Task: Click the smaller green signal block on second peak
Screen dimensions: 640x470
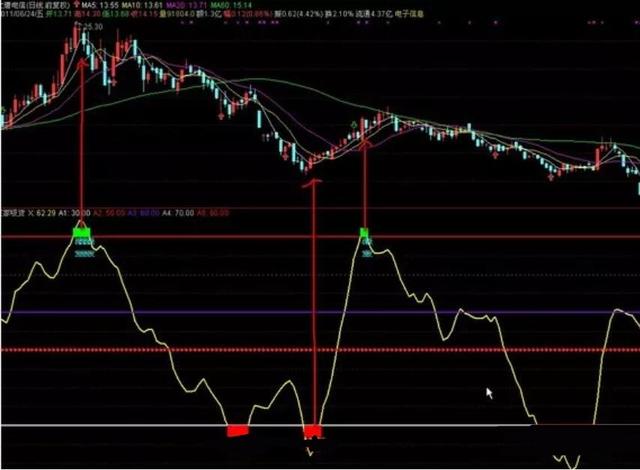Action: pos(364,233)
